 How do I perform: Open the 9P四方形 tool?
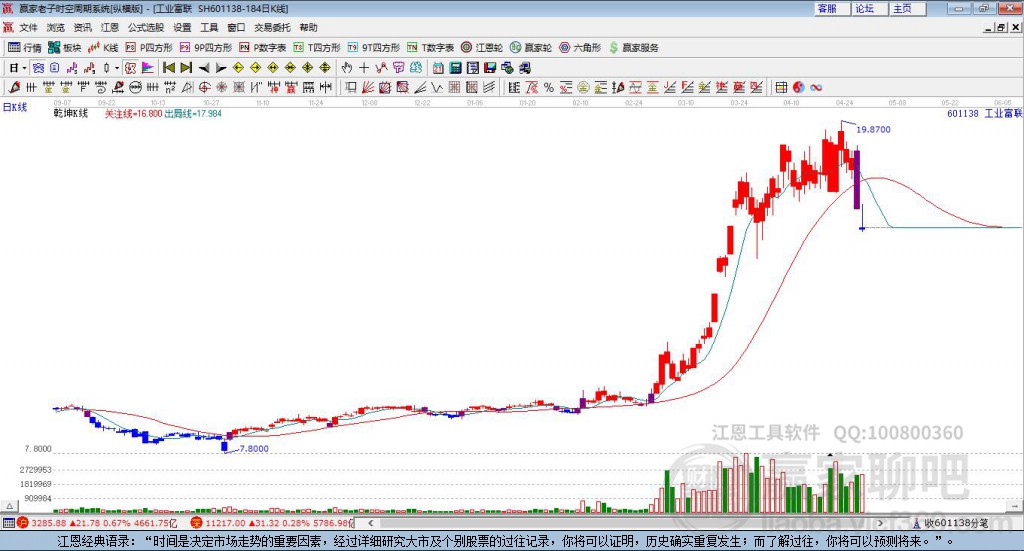pos(206,48)
